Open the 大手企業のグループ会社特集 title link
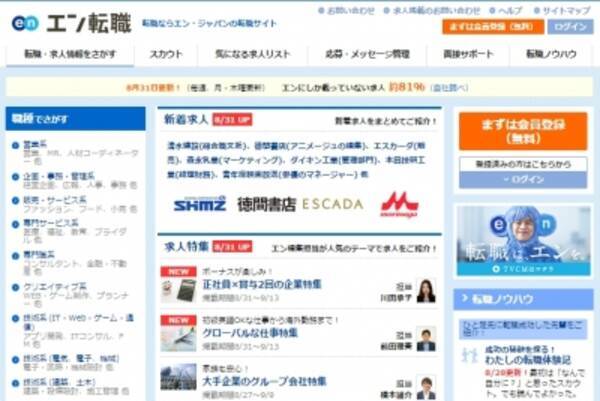600x401 pixels. click(x=264, y=381)
